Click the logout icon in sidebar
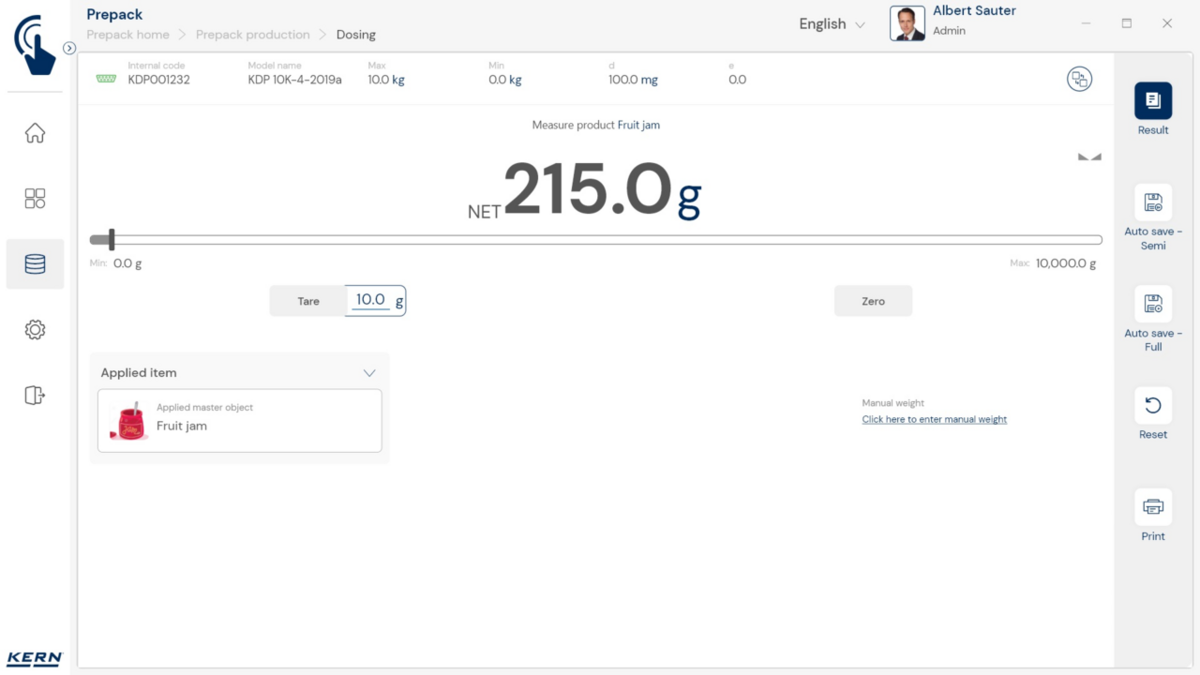This screenshot has height=675, width=1200. point(35,395)
